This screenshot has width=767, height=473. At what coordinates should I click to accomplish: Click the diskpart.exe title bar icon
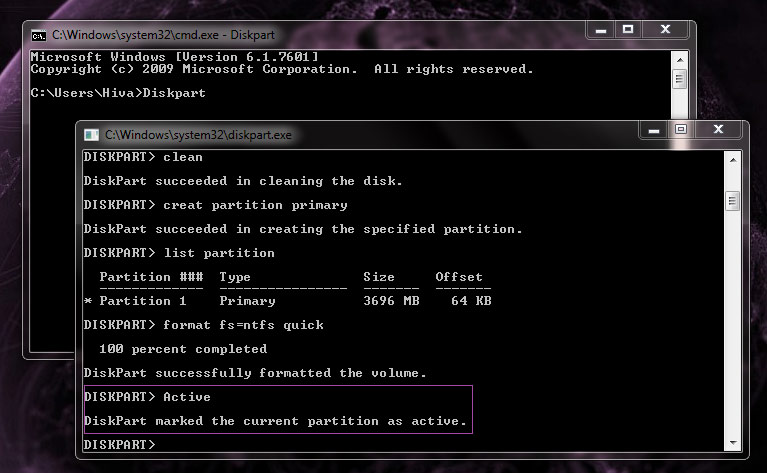[x=92, y=134]
